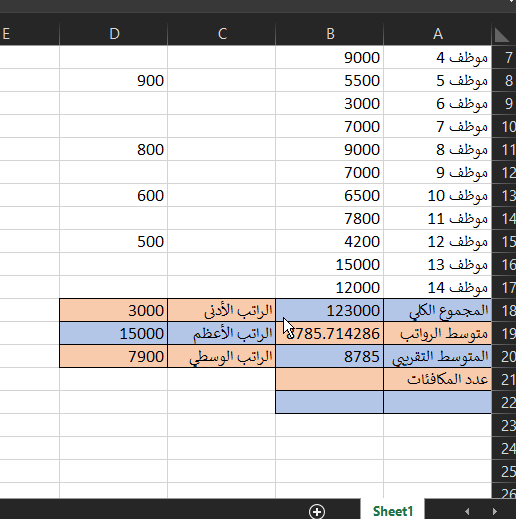516x519 pixels.
Task: Select row 7 header
Action: [x=504, y=57]
